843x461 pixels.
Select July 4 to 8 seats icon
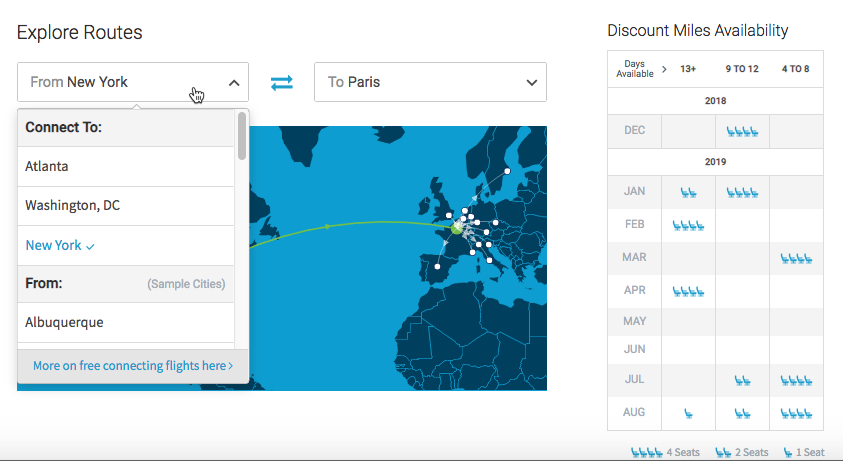pos(796,380)
